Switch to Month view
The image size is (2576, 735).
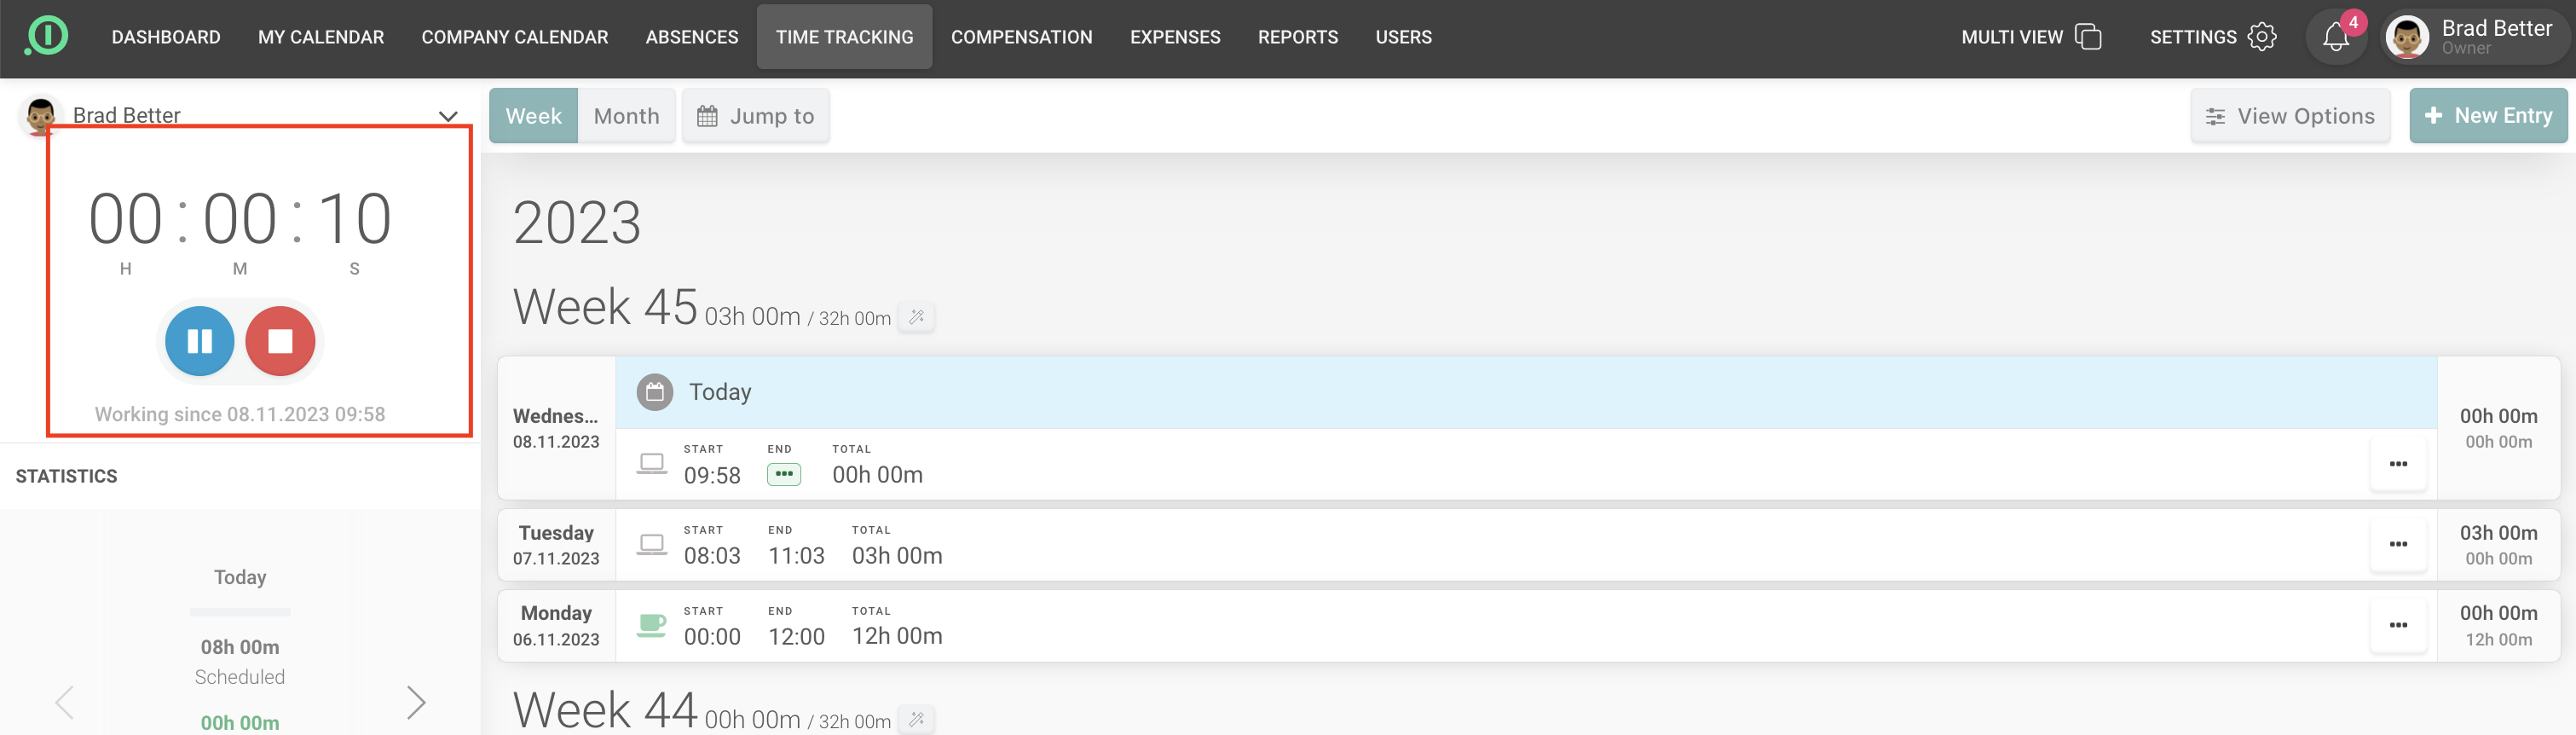tap(626, 116)
